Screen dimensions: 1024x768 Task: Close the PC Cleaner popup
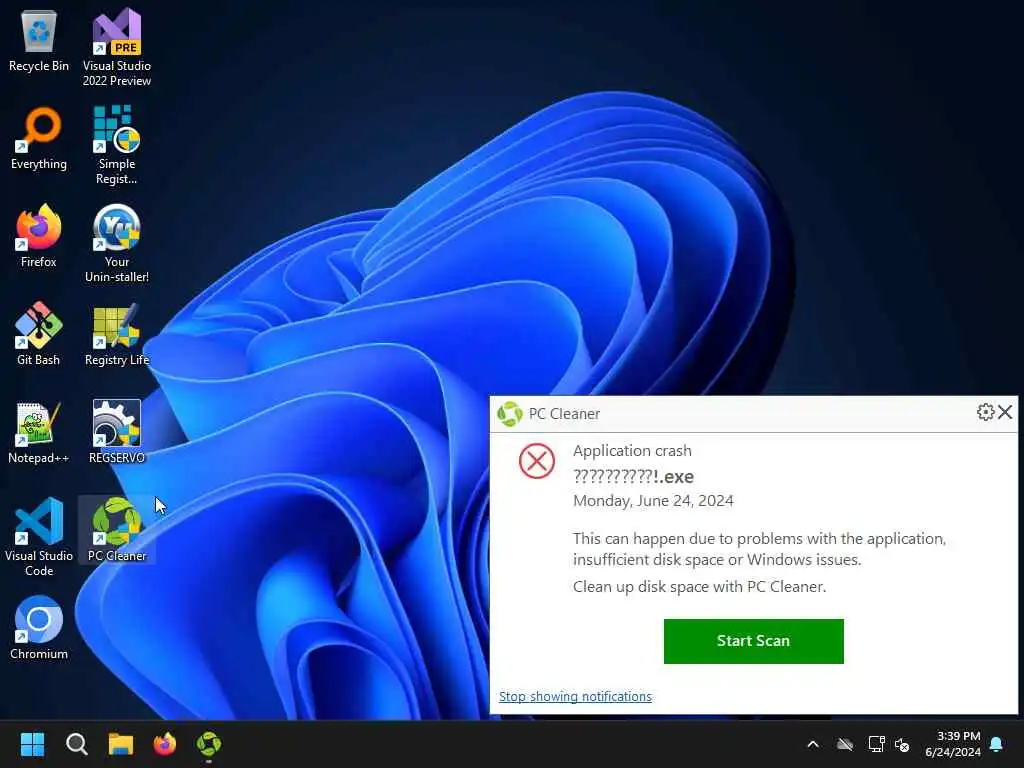click(x=1005, y=412)
